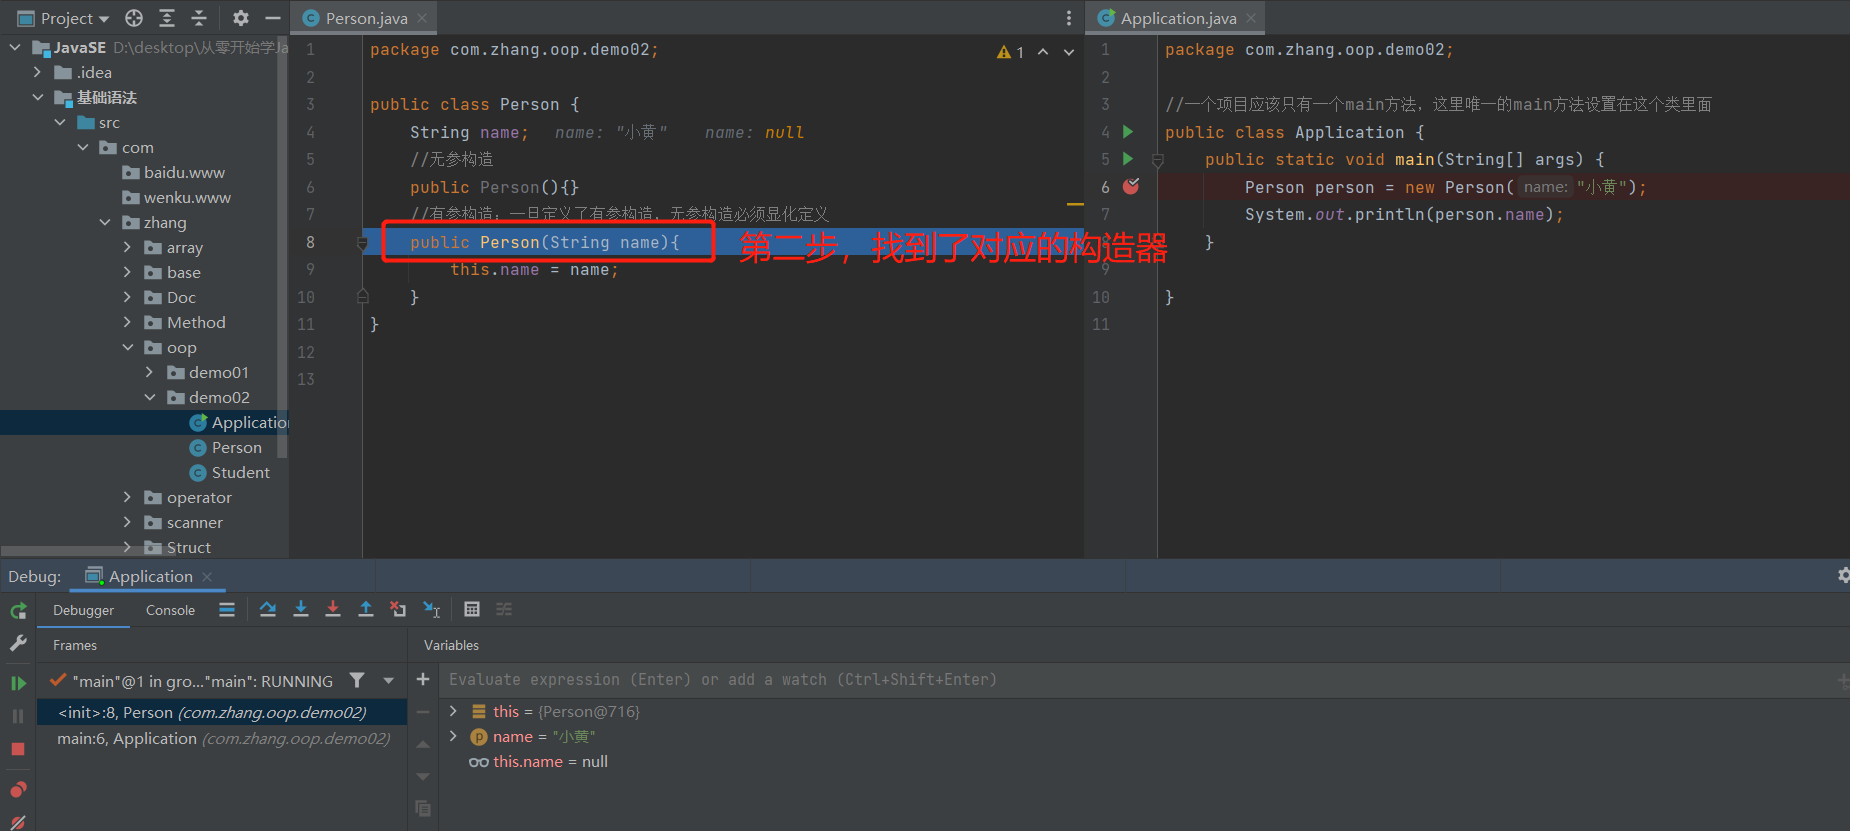Viewport: 1850px width, 831px height.
Task: Open debugger wrench settings
Action: (x=18, y=644)
